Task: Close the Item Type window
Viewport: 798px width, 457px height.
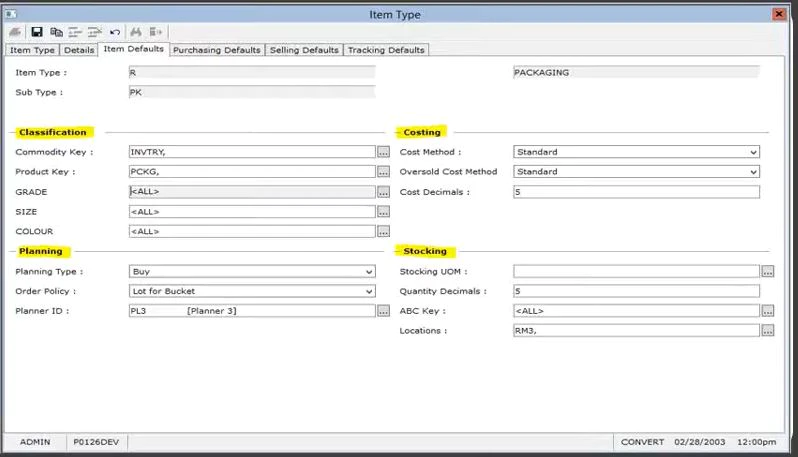Action: click(x=779, y=14)
